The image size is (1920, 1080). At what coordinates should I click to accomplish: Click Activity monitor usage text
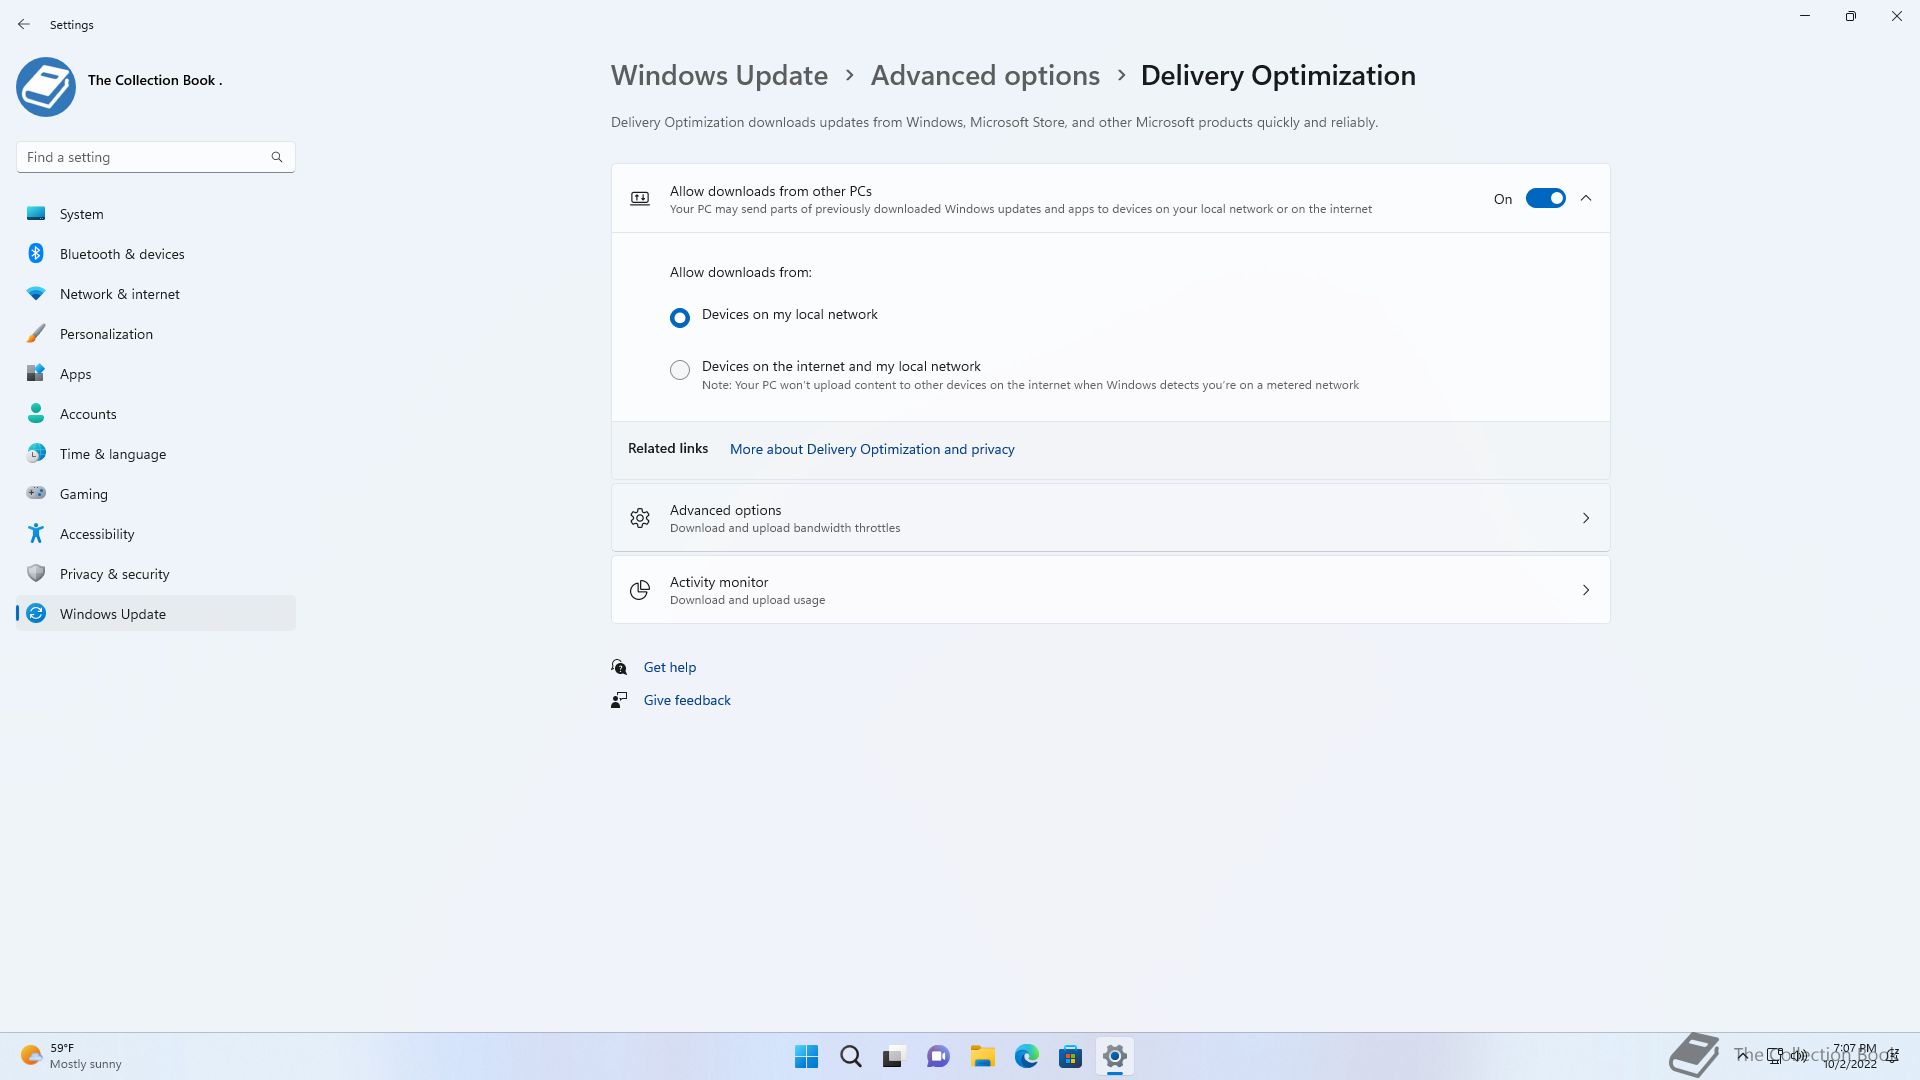[747, 600]
